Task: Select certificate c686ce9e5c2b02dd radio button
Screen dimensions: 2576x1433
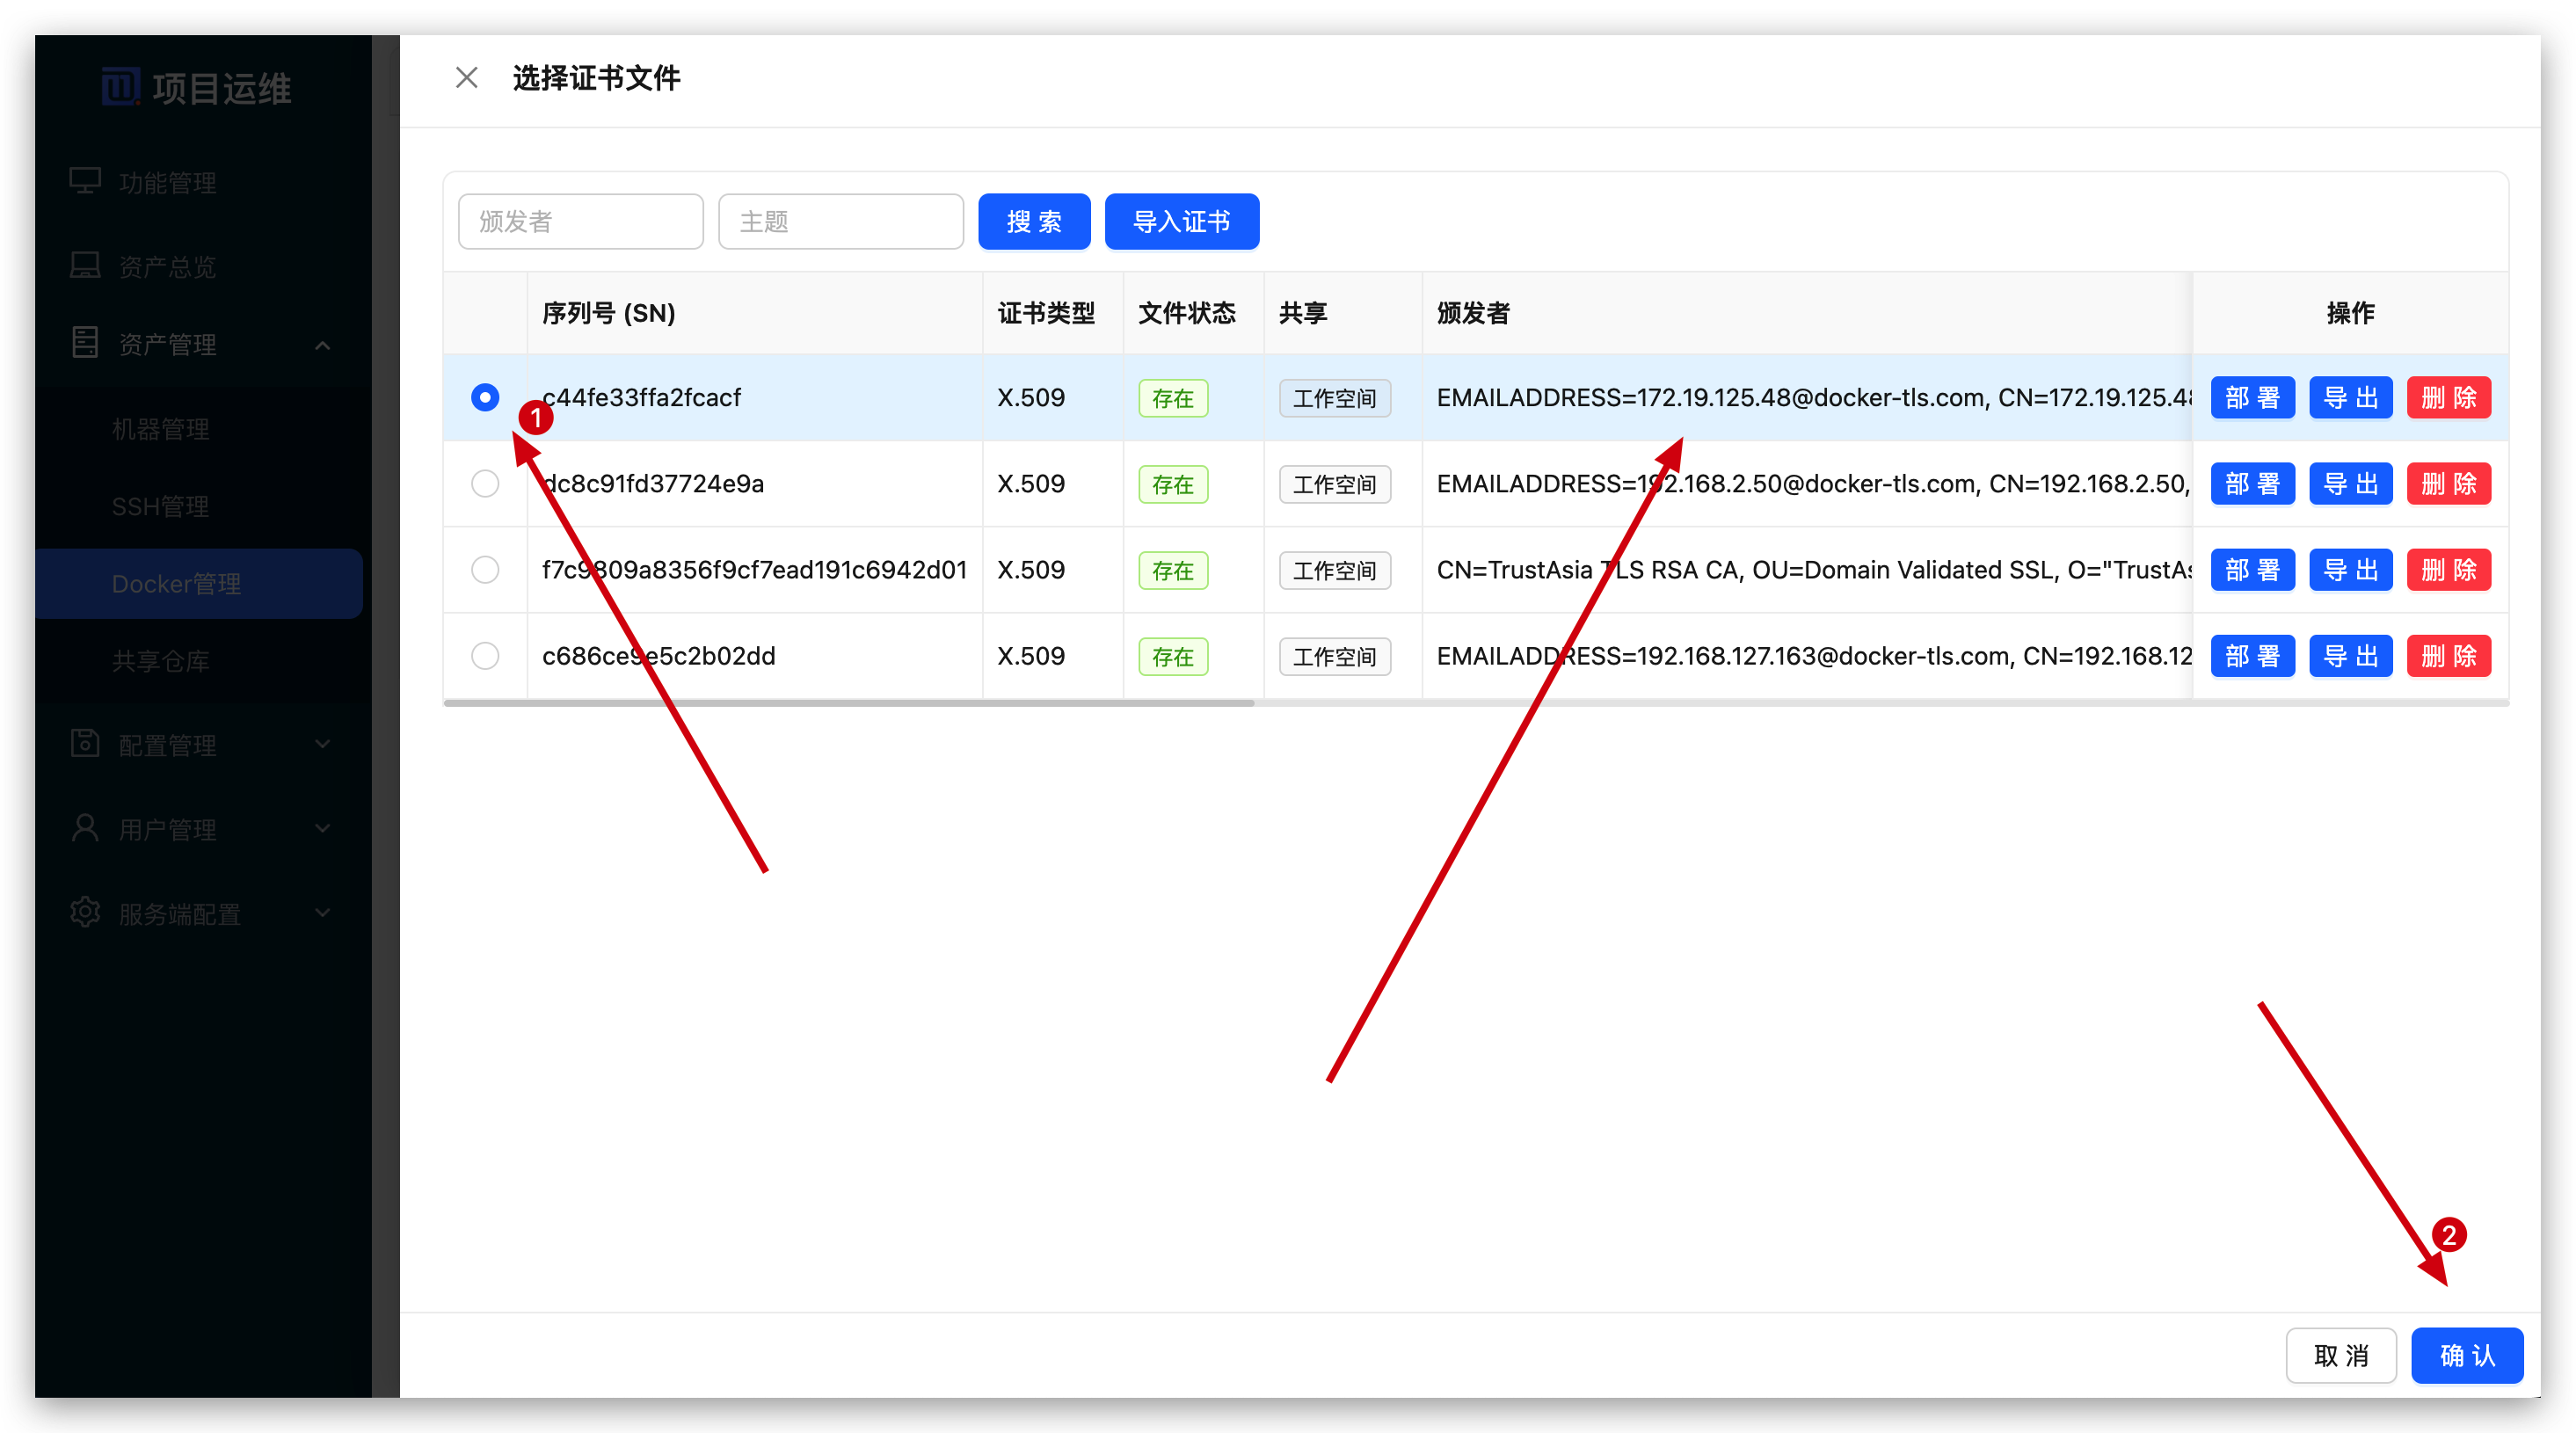Action: [485, 656]
